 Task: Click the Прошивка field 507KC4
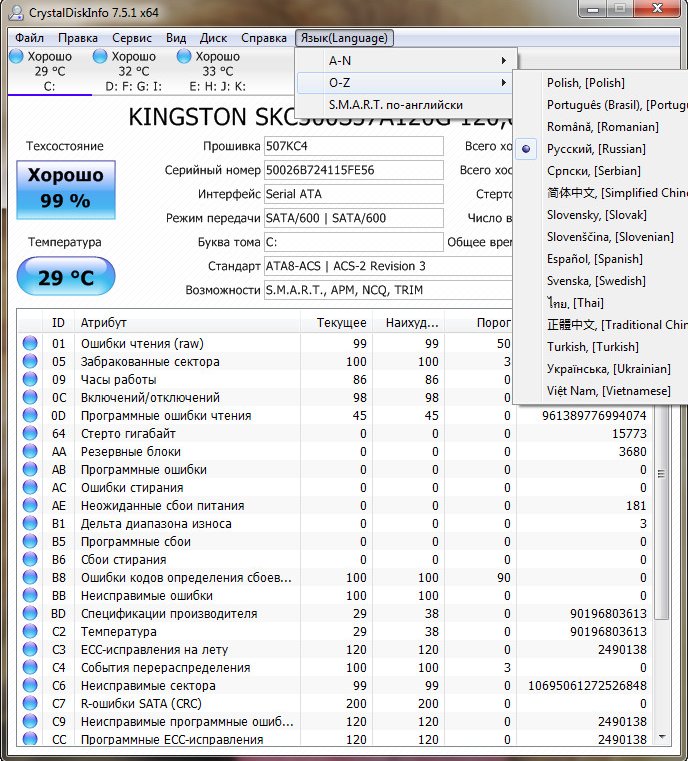coord(354,146)
